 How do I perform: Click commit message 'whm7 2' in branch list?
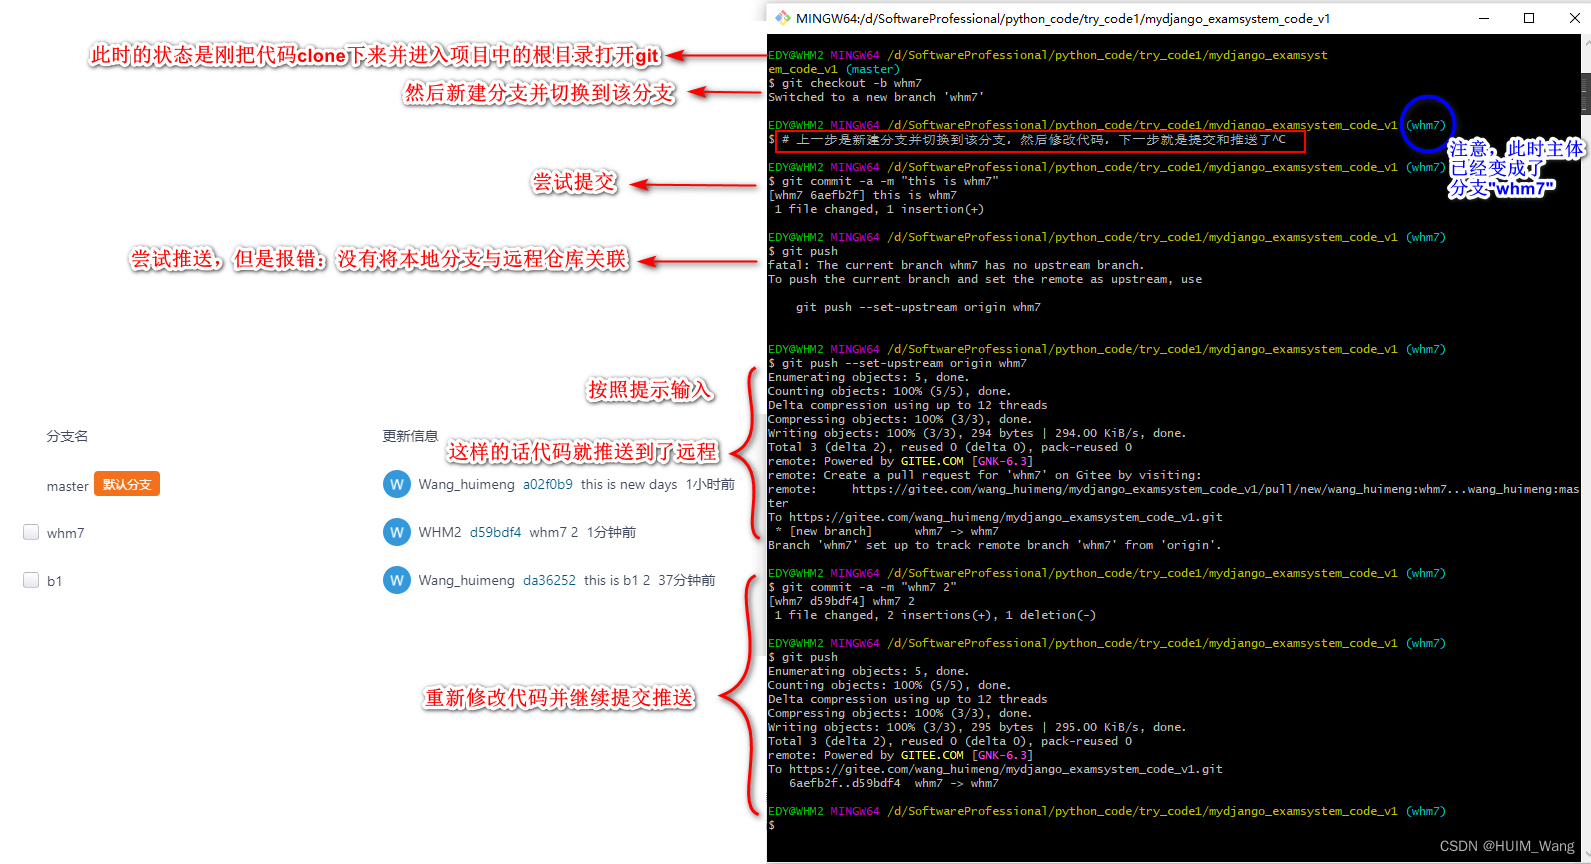pos(554,532)
